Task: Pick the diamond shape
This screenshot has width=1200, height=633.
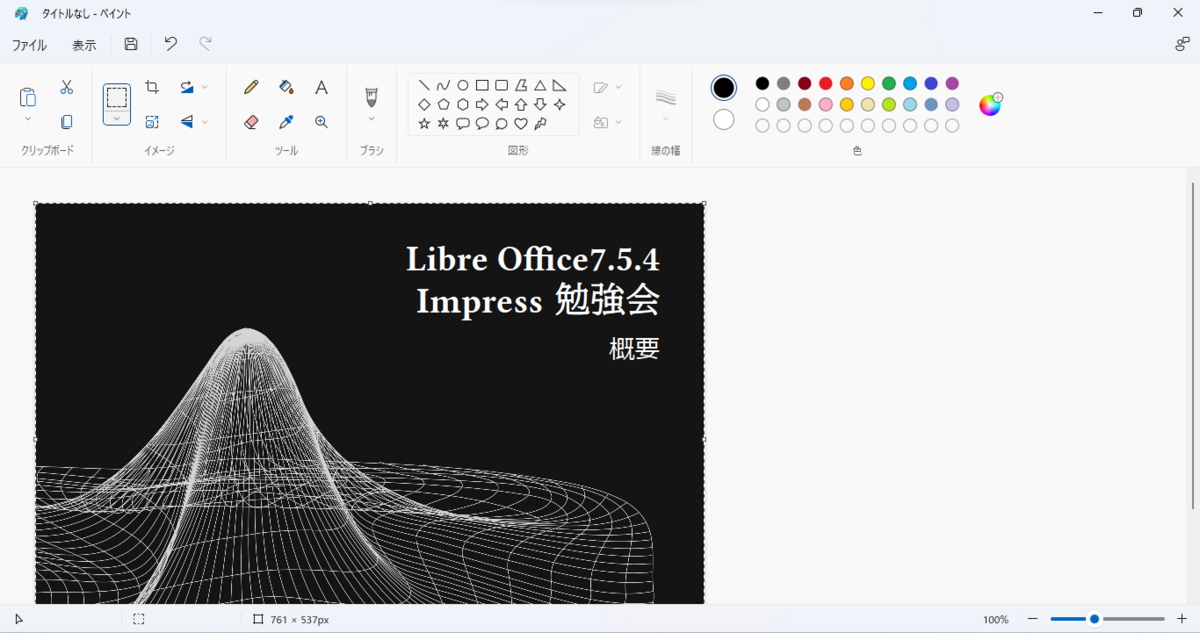Action: tap(424, 104)
